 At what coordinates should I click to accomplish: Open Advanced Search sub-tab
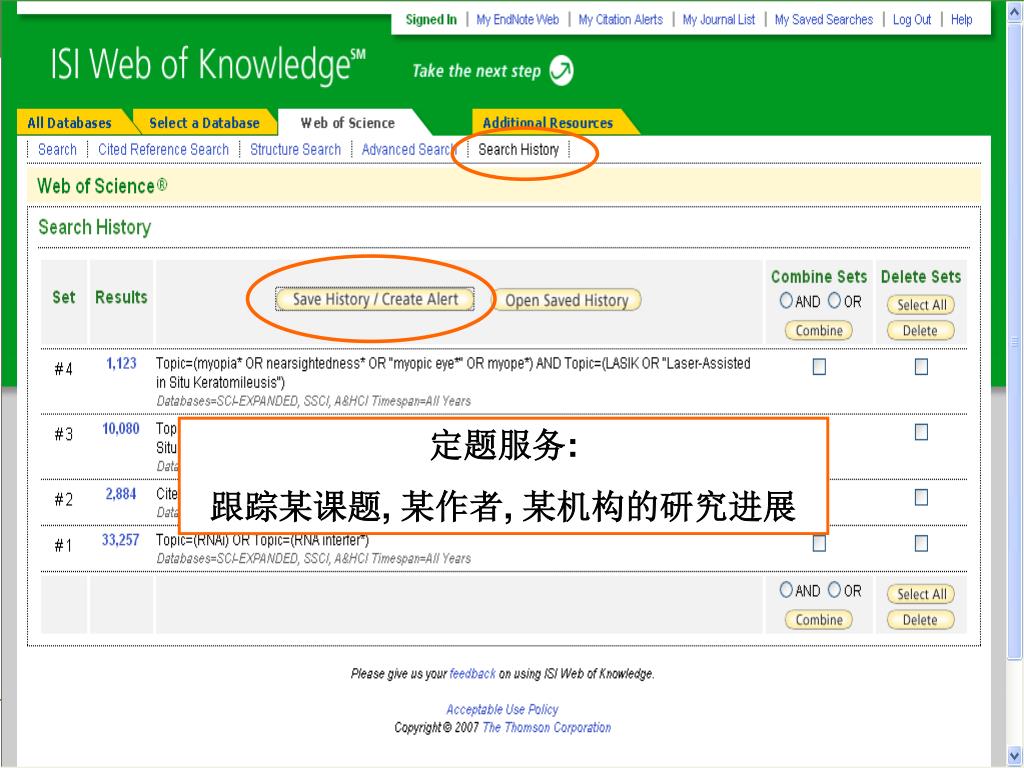[408, 150]
